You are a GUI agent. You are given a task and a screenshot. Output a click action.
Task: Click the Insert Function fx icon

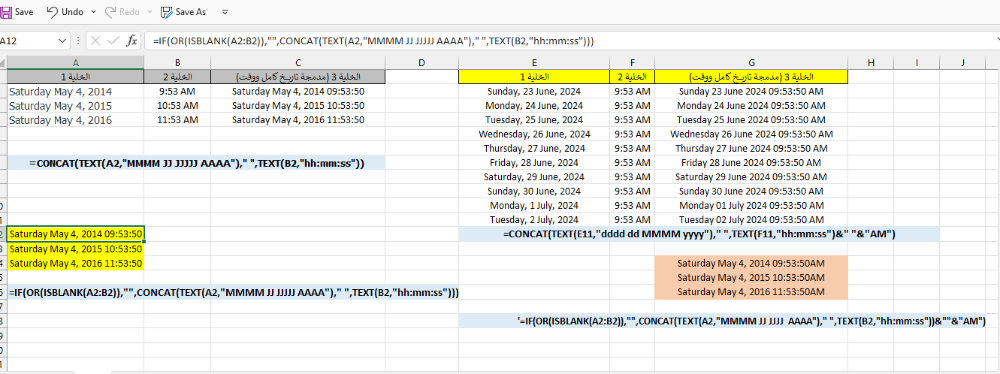[x=132, y=41]
